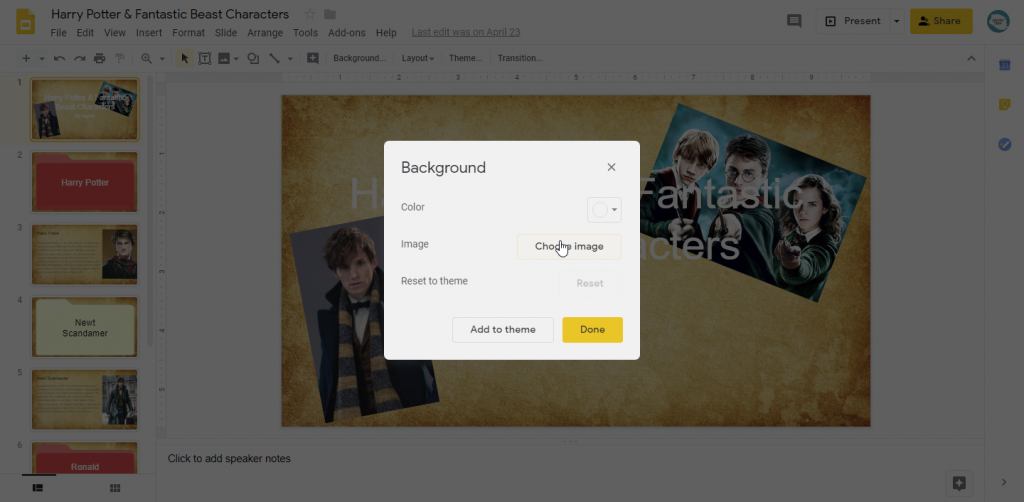Open the comment history icon

[794, 21]
